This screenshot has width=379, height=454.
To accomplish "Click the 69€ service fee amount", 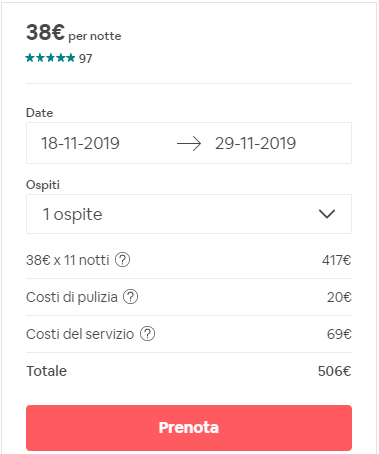I will (339, 334).
